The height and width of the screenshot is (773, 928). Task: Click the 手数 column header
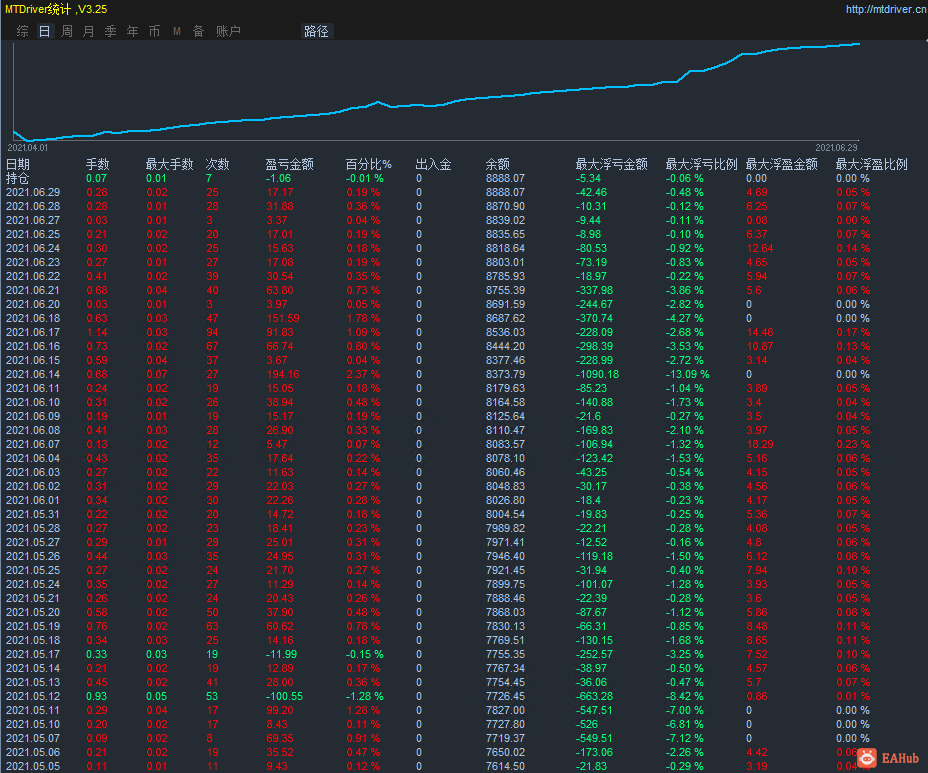(98, 164)
